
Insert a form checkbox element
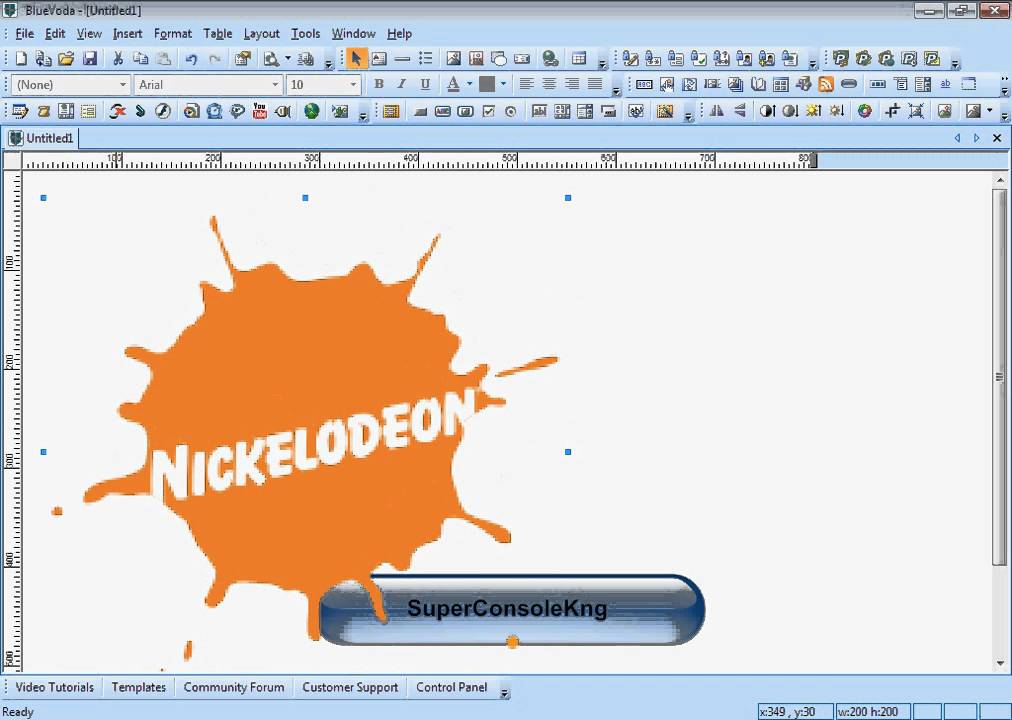point(489,112)
